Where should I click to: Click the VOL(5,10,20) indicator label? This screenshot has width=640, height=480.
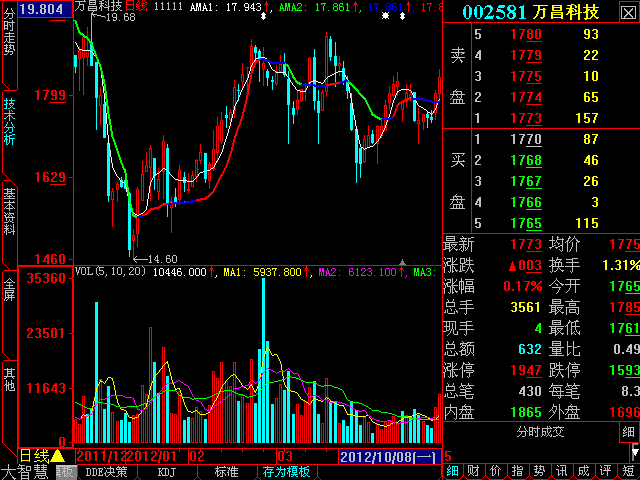tap(111, 271)
